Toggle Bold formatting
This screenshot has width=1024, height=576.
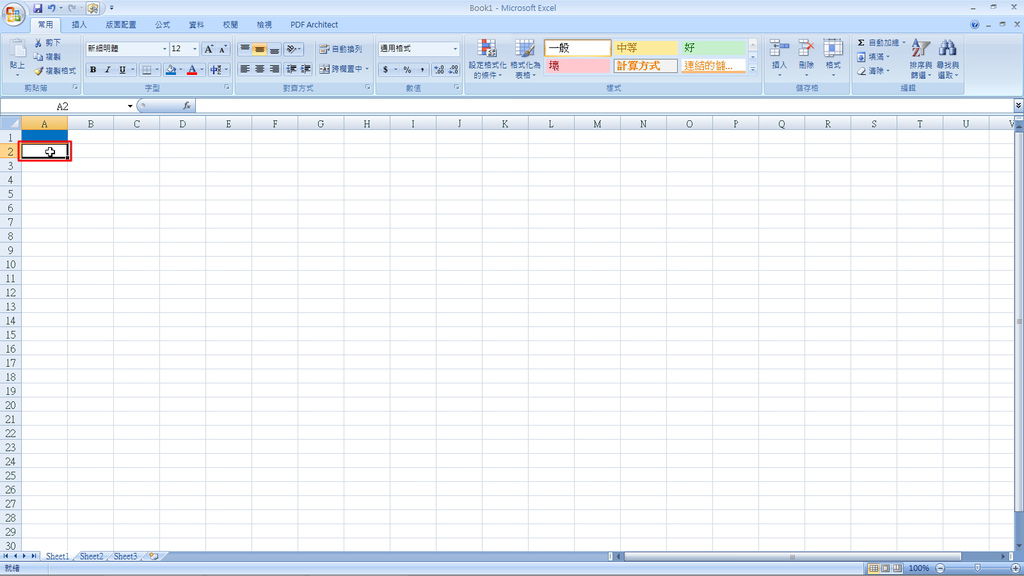point(93,69)
